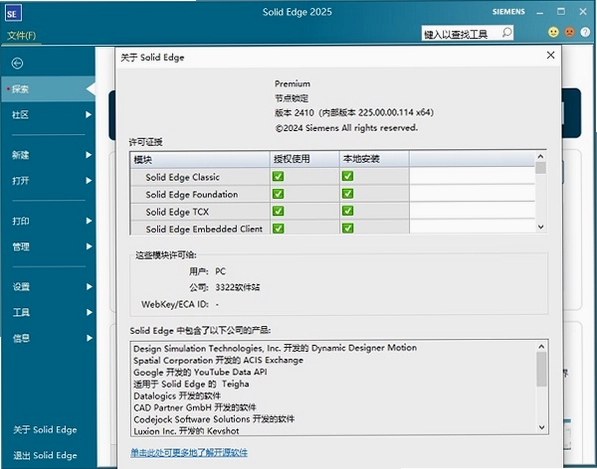Toggle Embedded Client 本地安装 checkbox
This screenshot has height=469, width=597.
pos(347,228)
